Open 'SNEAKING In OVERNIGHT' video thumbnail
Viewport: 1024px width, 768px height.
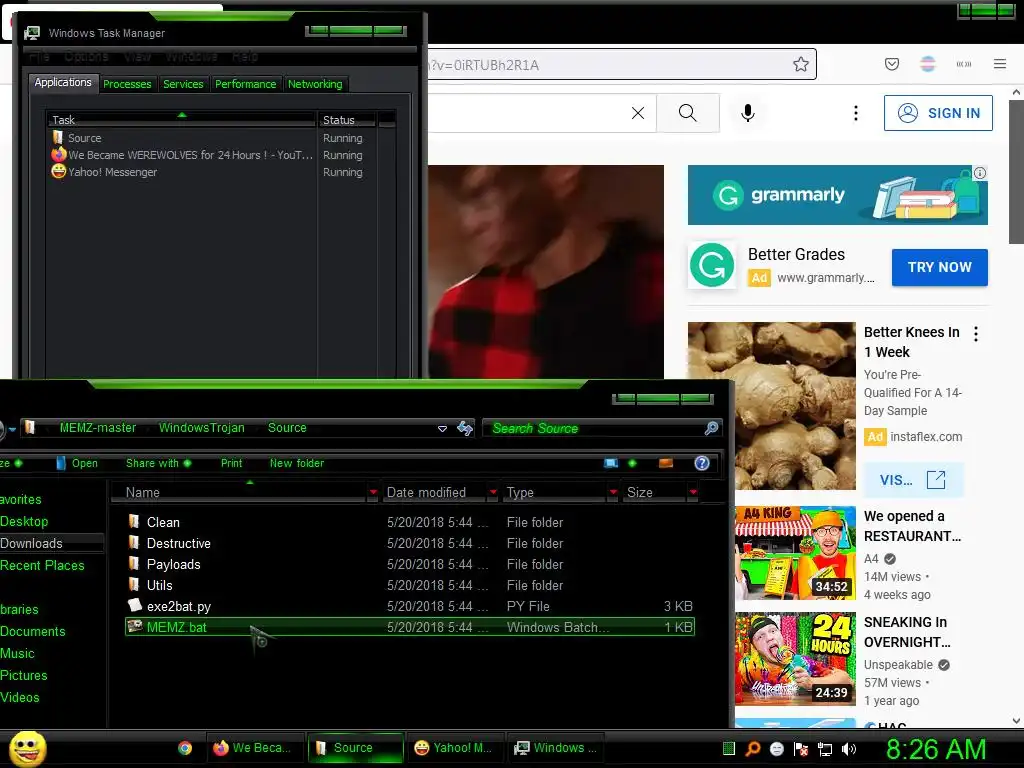[795, 658]
